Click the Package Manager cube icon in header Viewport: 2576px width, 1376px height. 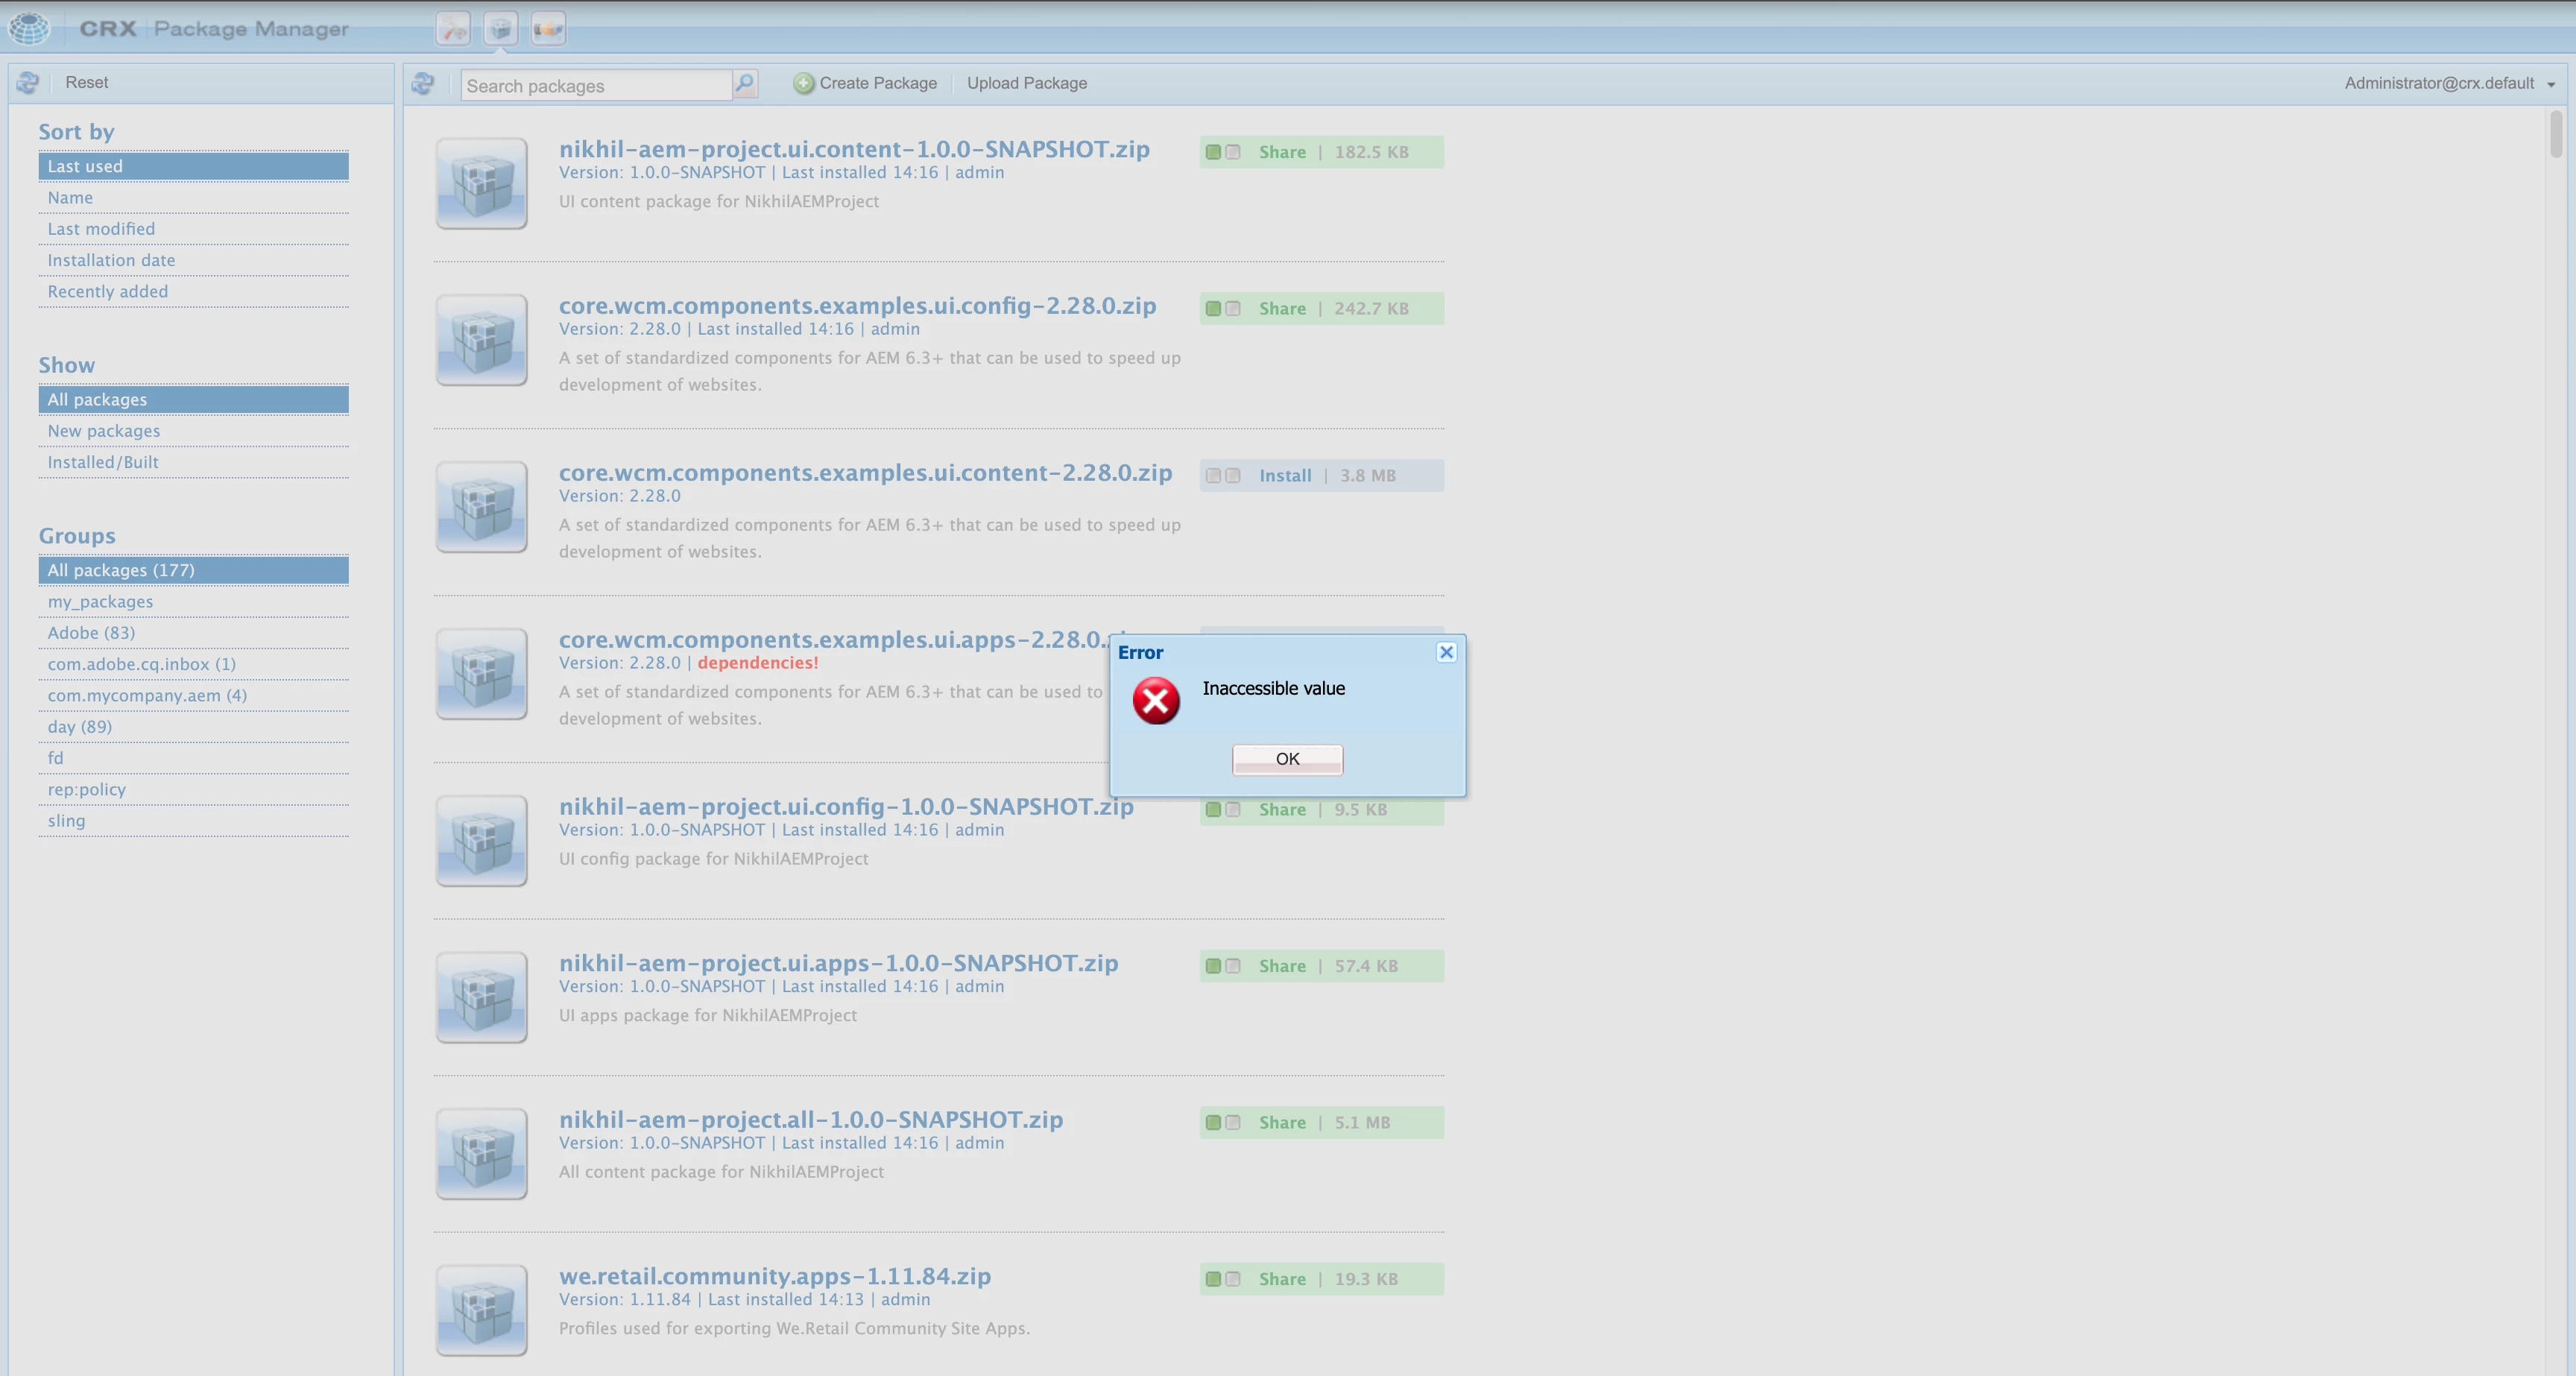coord(501,29)
